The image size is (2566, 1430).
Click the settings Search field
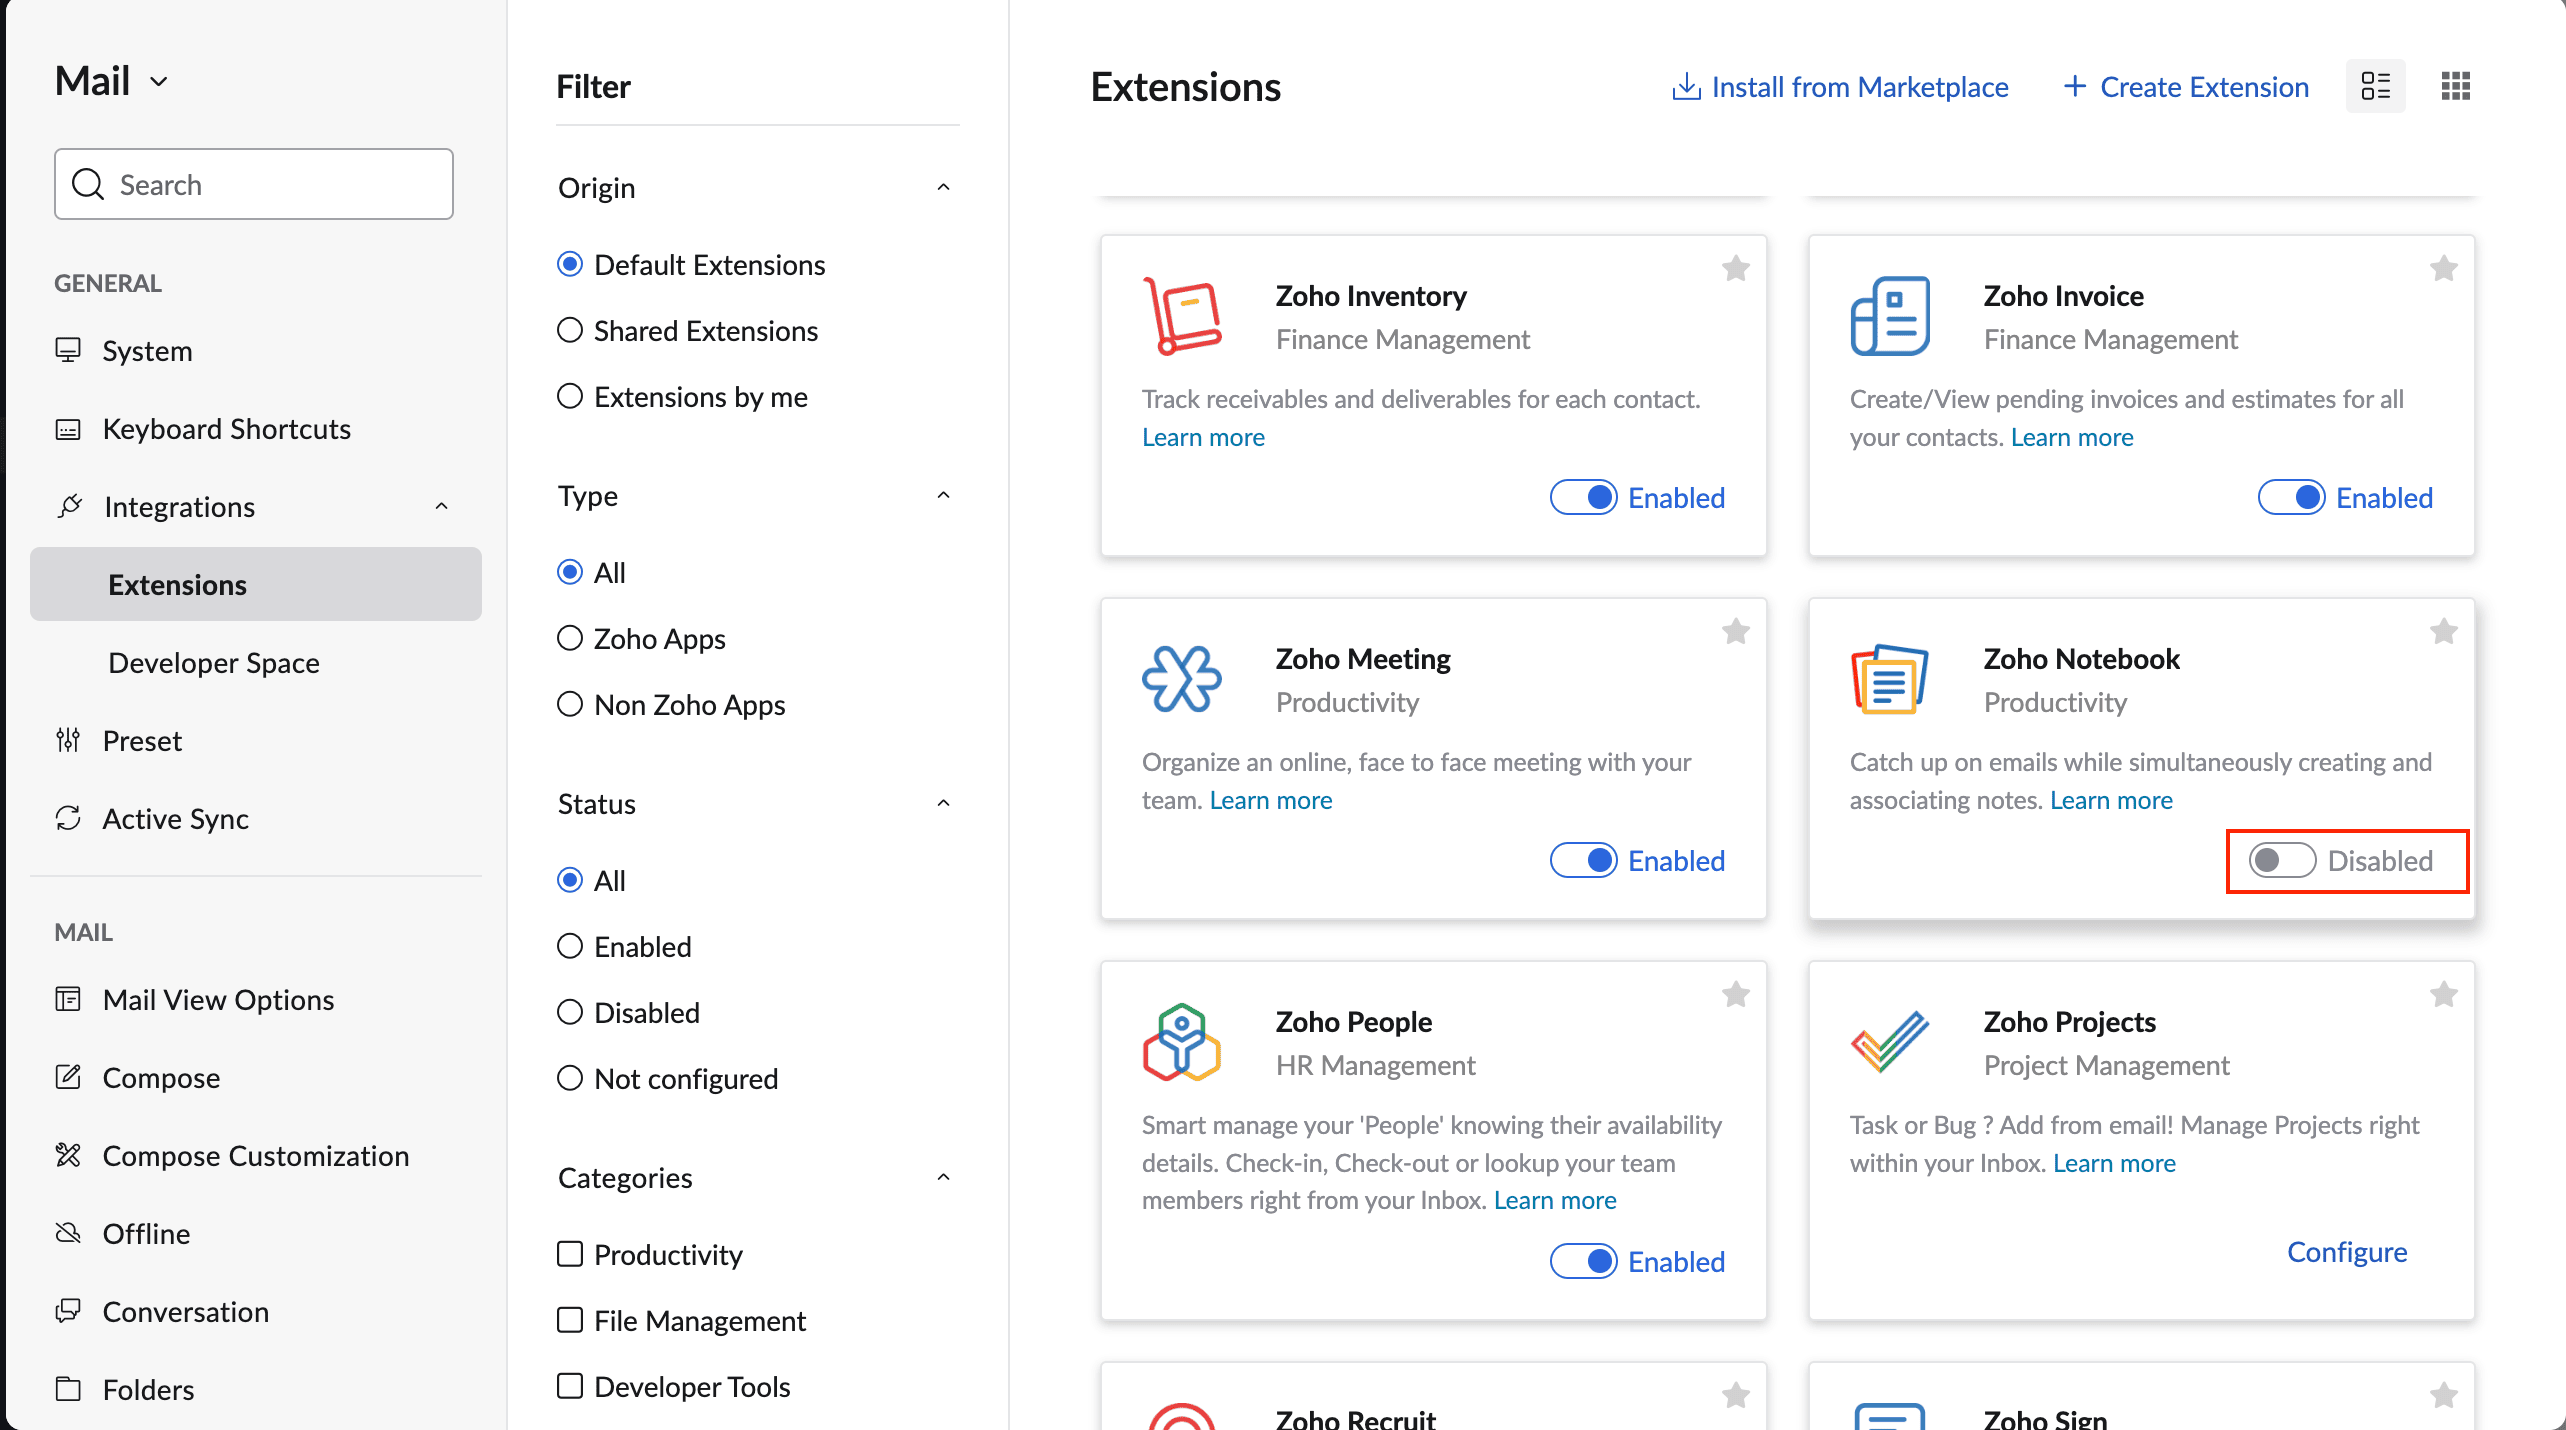click(254, 184)
